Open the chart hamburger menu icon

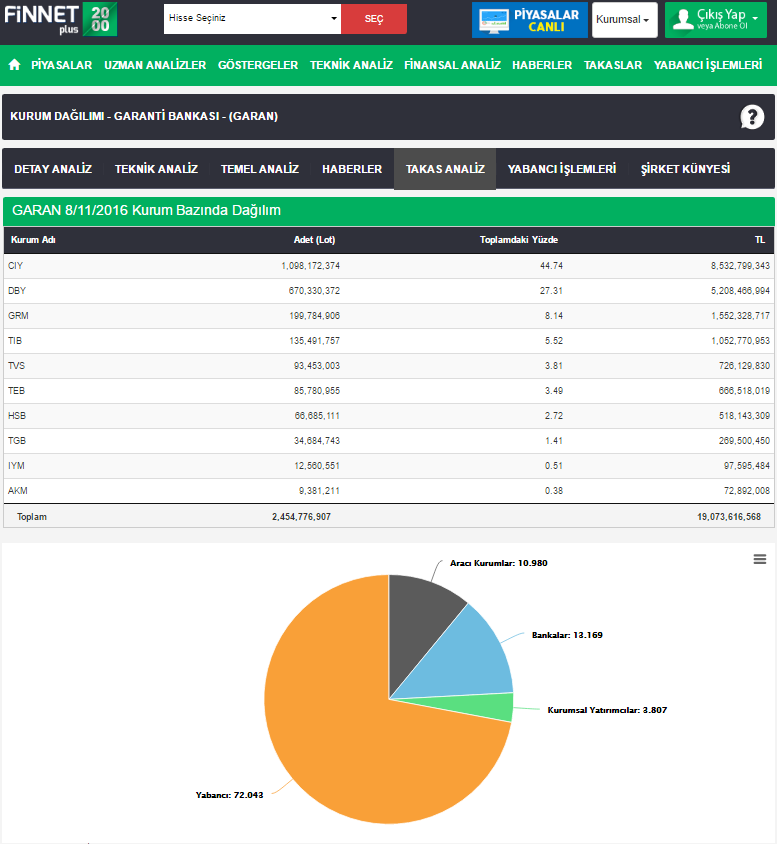[x=759, y=559]
